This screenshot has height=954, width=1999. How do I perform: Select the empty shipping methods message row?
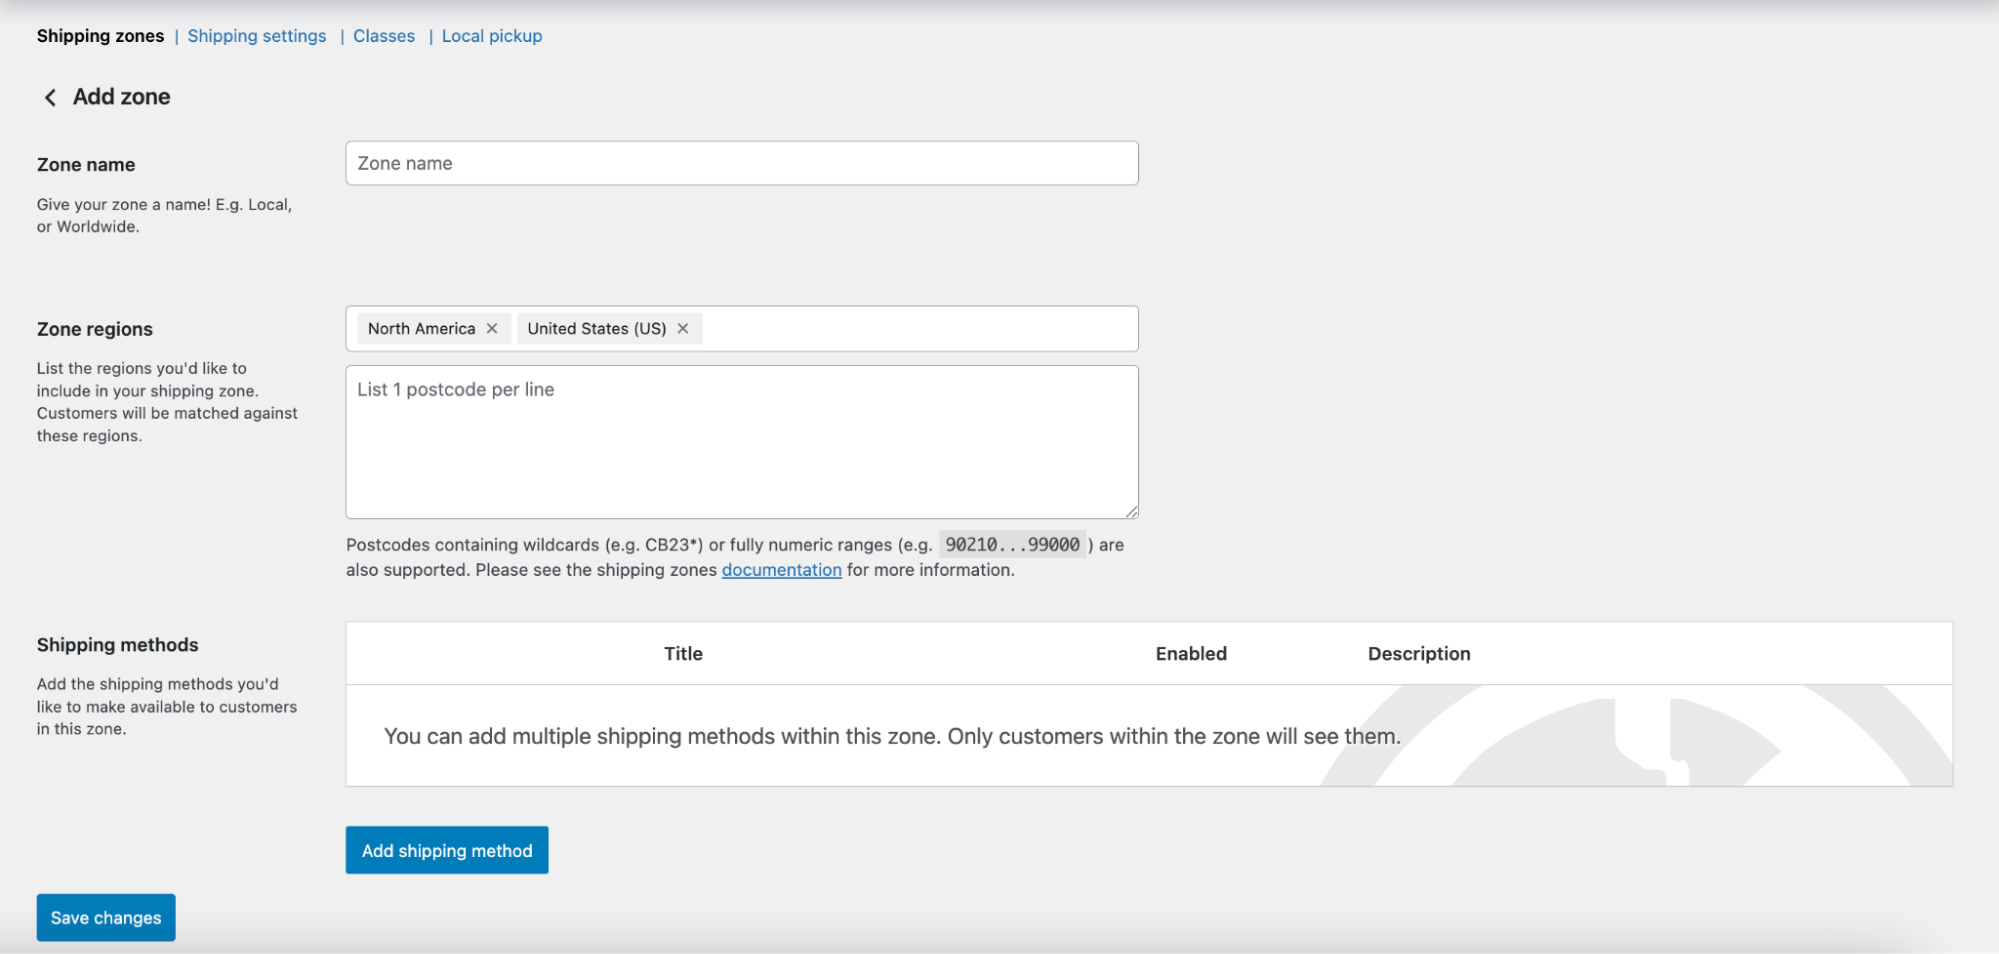[x=891, y=735]
